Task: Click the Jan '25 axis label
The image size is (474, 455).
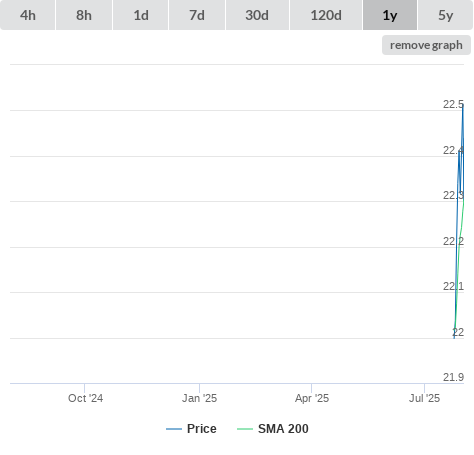Action: point(199,398)
